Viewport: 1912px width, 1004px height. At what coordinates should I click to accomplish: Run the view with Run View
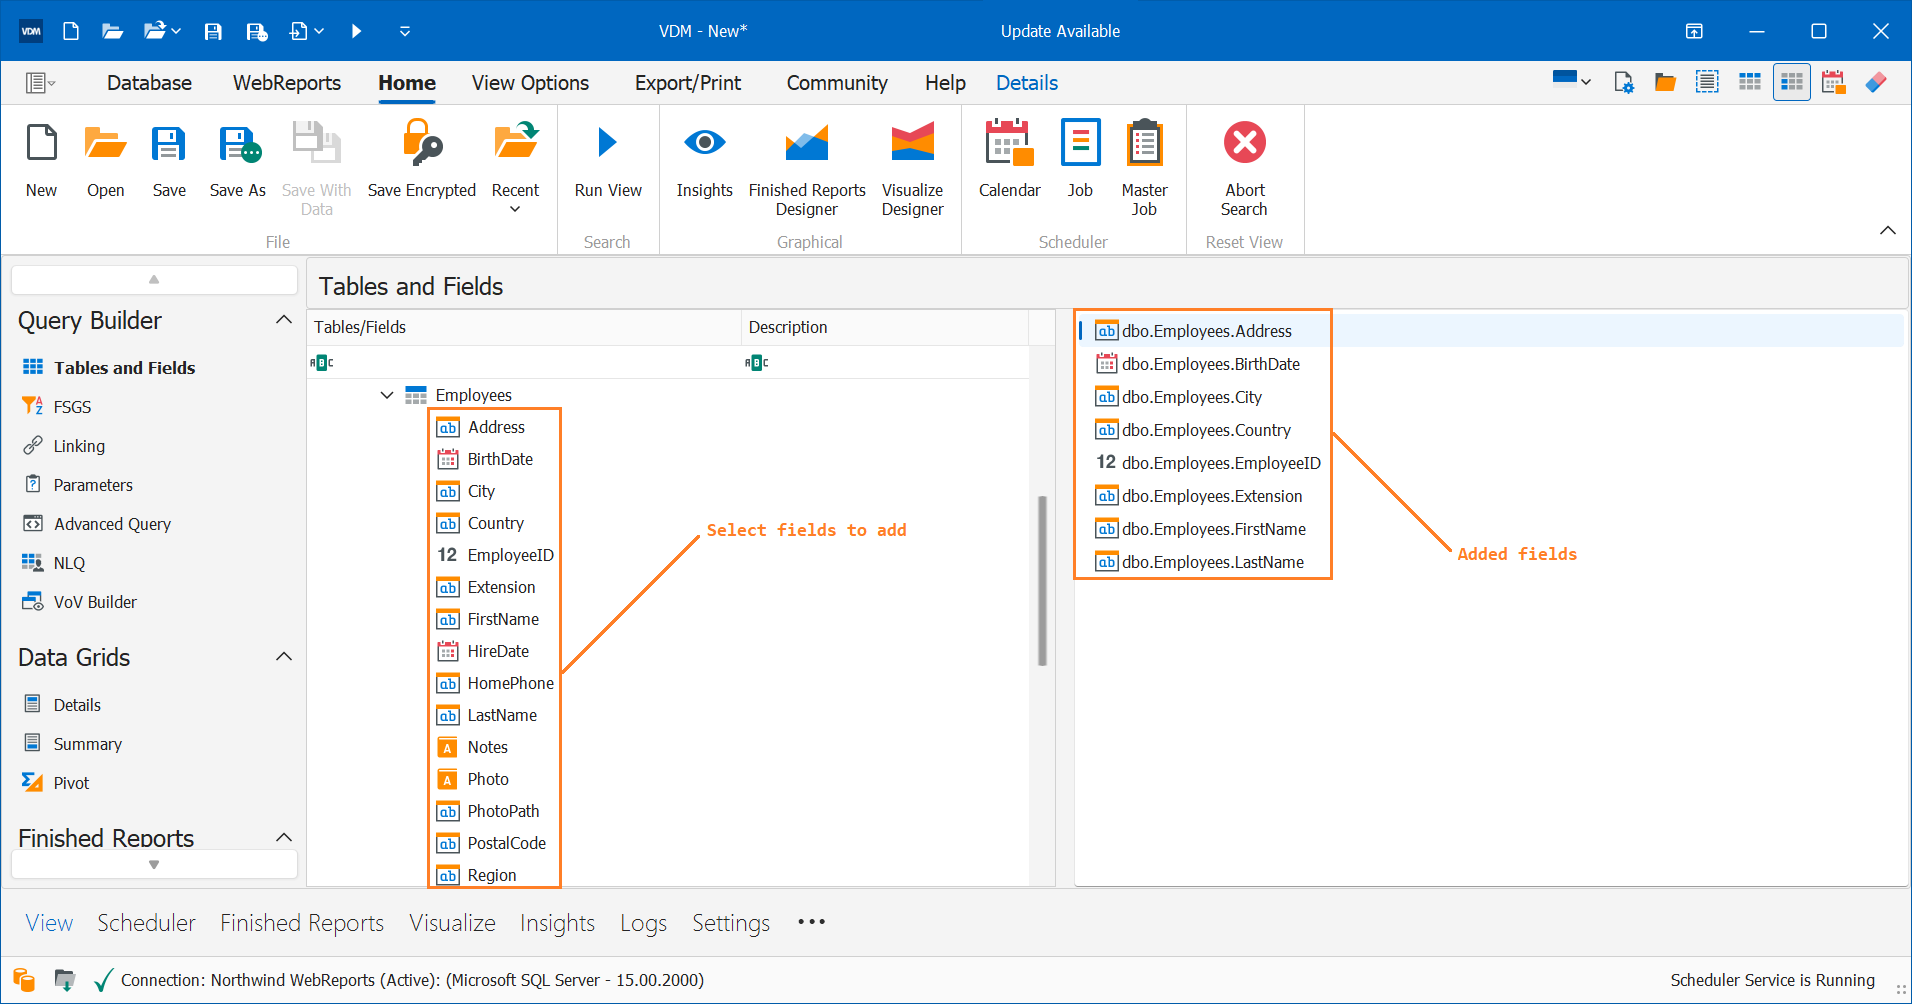click(608, 143)
